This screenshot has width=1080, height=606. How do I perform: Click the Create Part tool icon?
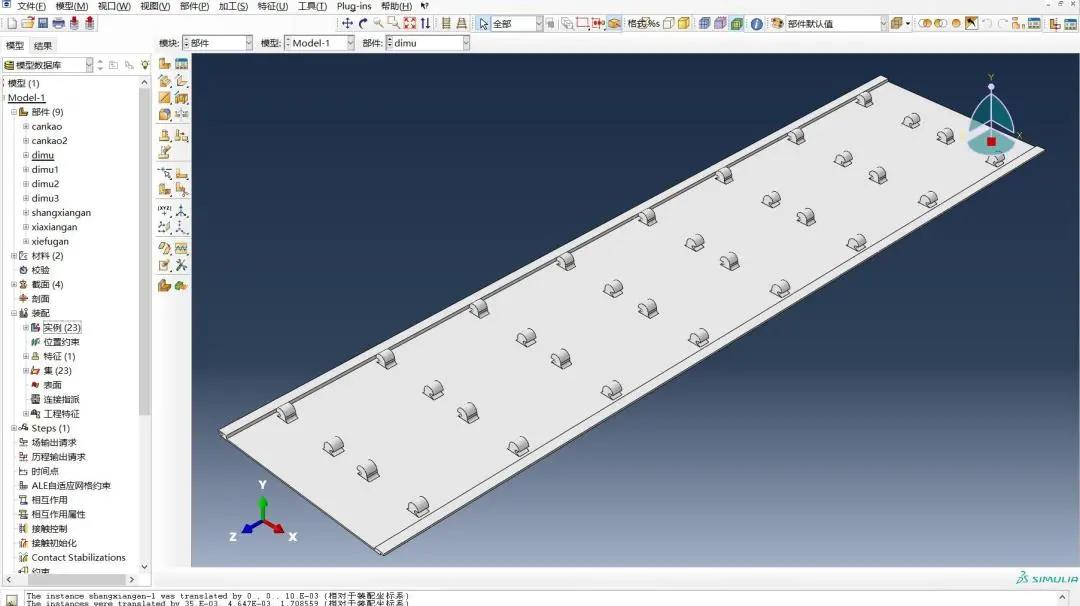tap(165, 64)
